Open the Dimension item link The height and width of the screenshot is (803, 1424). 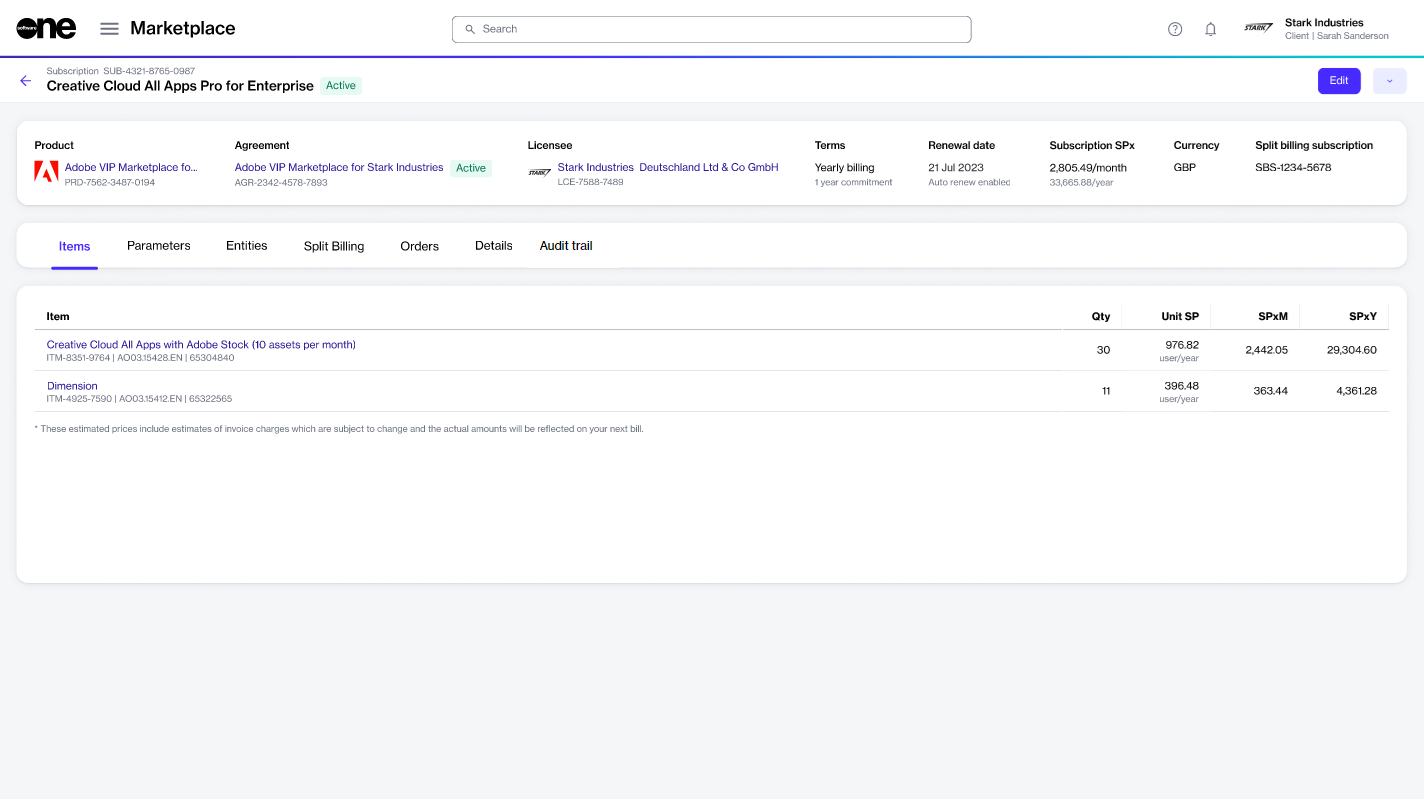coord(72,386)
